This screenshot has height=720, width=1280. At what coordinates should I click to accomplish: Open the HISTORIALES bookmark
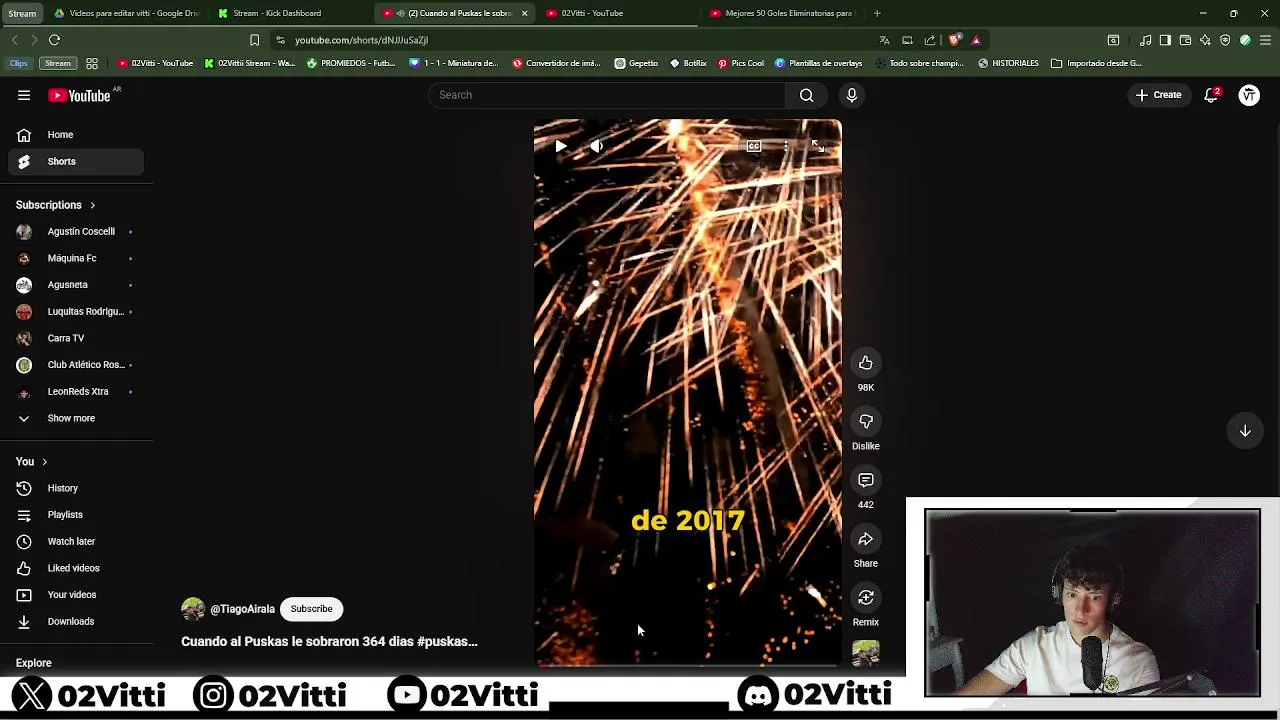click(1008, 63)
